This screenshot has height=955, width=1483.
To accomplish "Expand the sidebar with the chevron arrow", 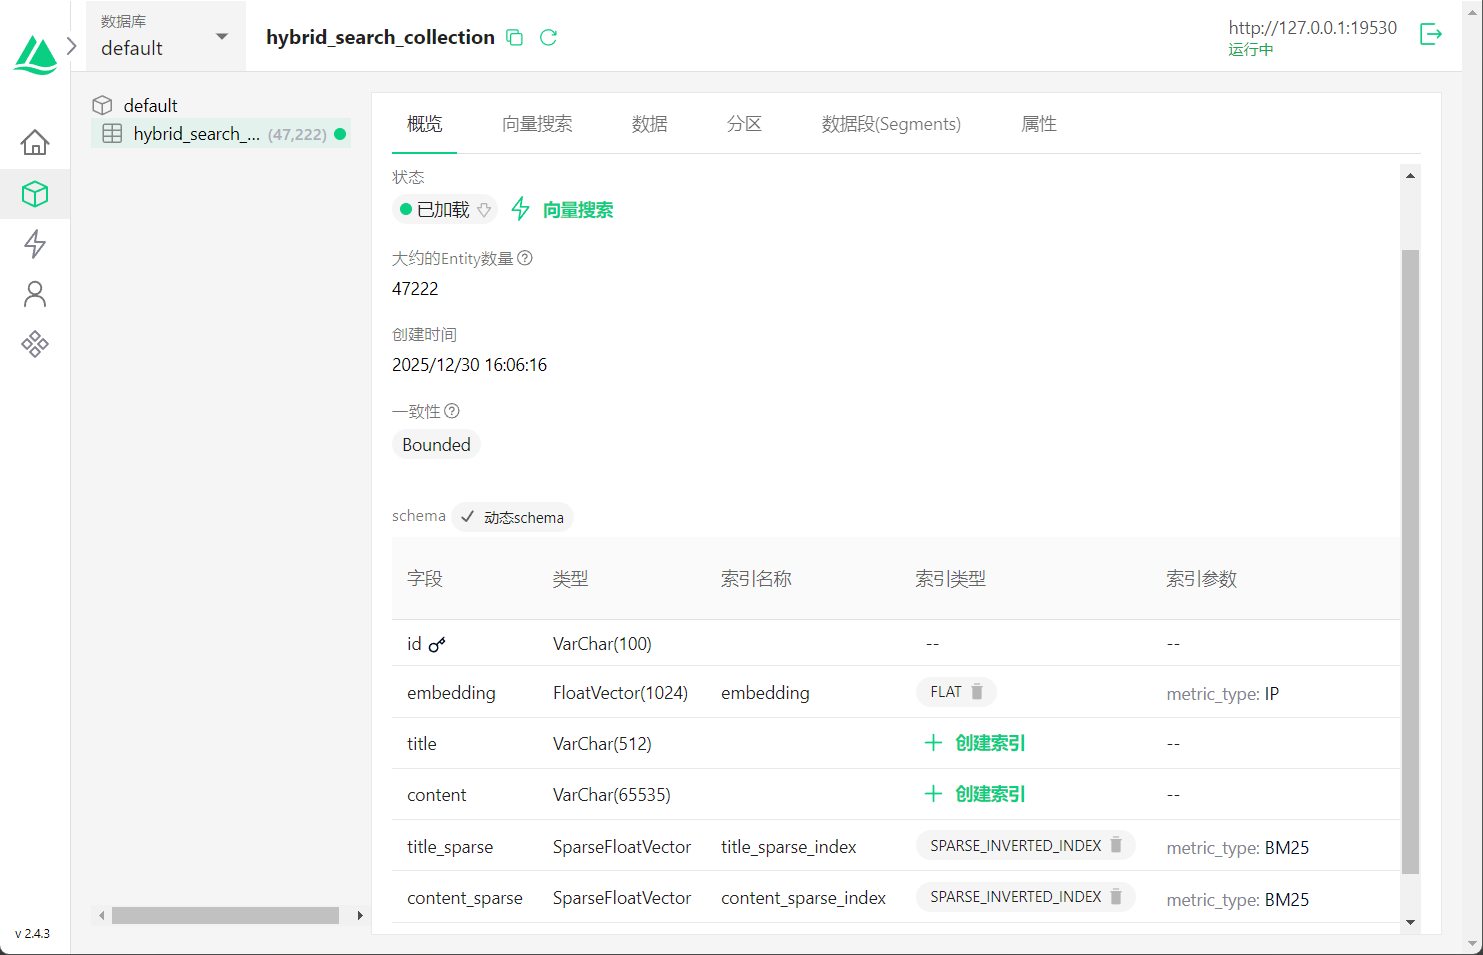I will click(72, 46).
